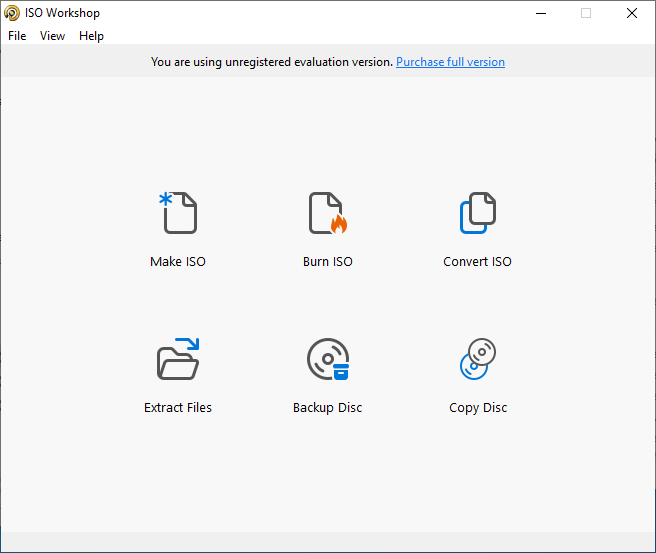Click the Make ISO label
This screenshot has width=656, height=553.
pos(178,261)
